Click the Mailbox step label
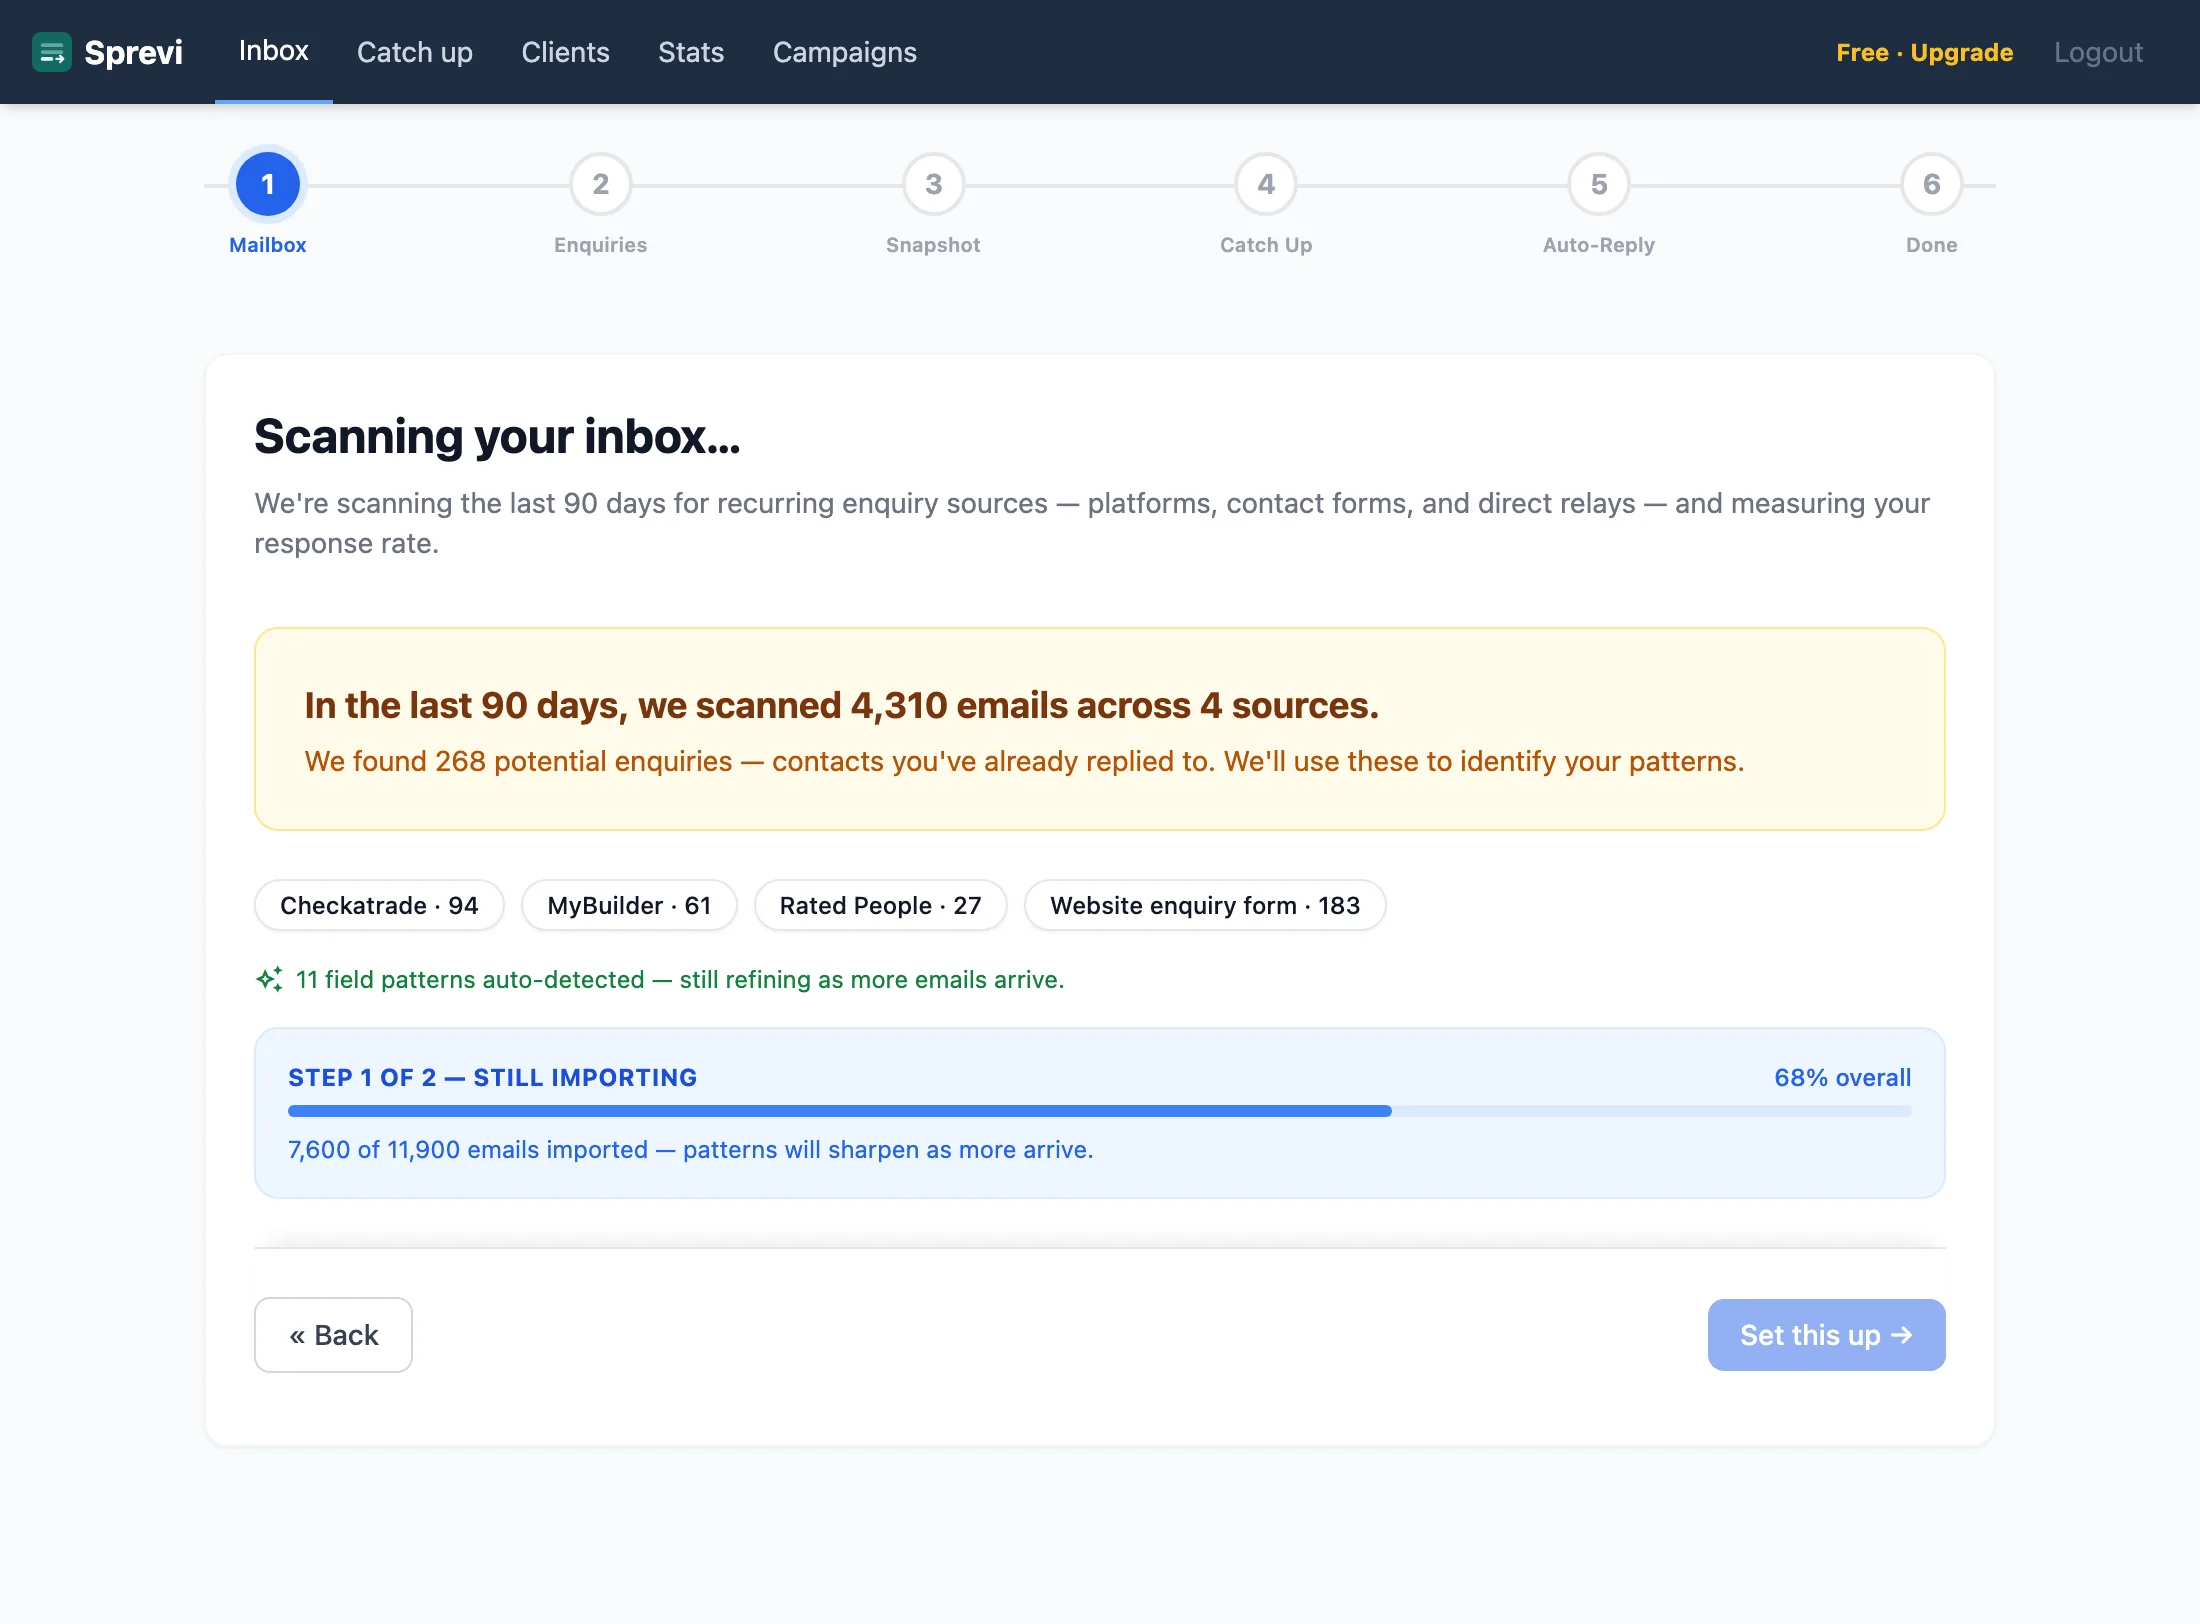 point(267,245)
